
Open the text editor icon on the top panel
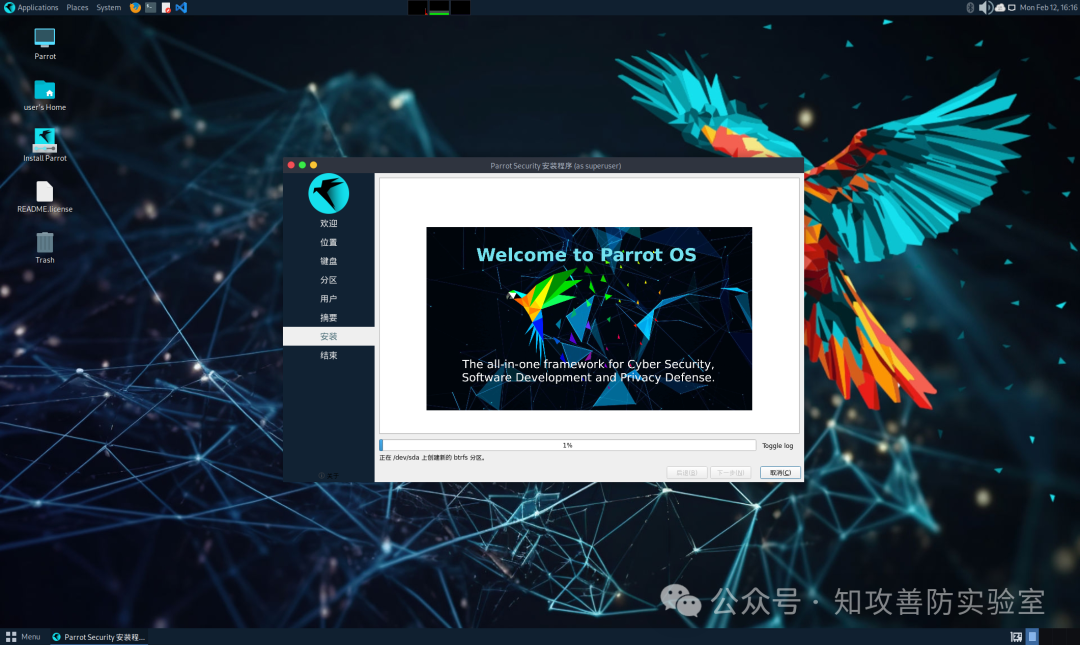click(166, 7)
